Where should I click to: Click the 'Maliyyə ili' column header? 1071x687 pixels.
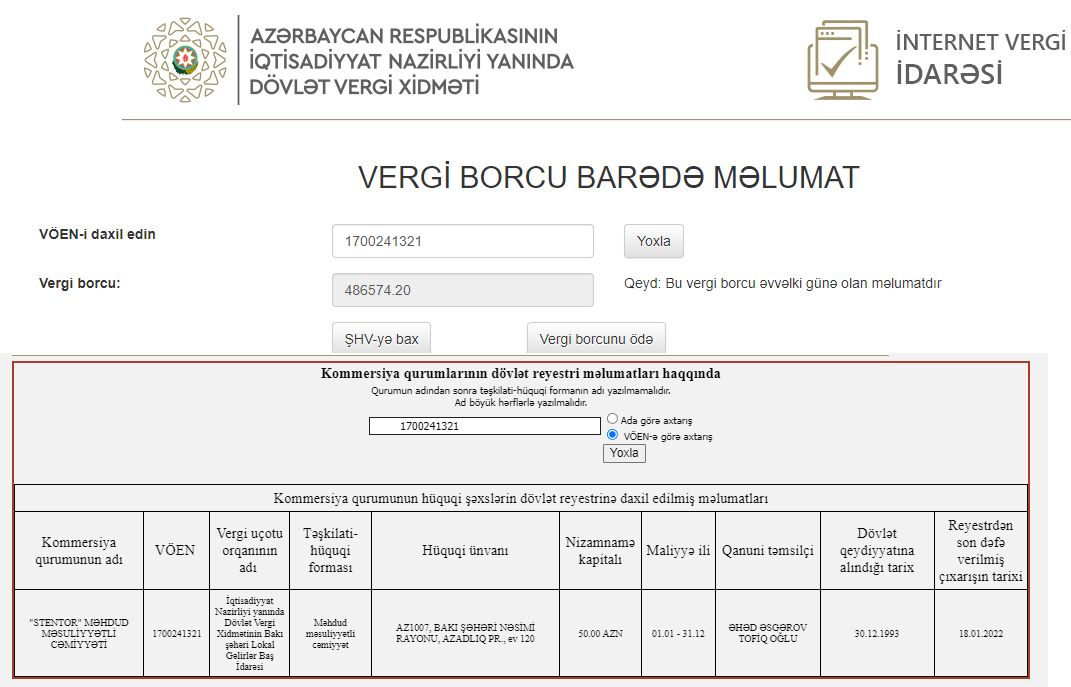pyautogui.click(x=678, y=550)
